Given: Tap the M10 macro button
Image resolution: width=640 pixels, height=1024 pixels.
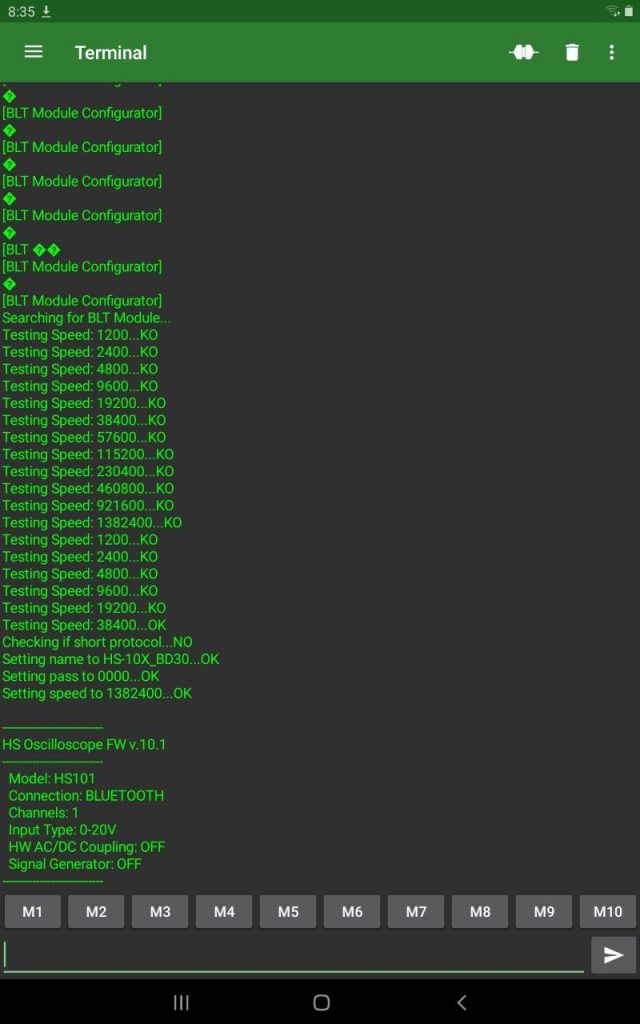Looking at the screenshot, I should coord(608,912).
